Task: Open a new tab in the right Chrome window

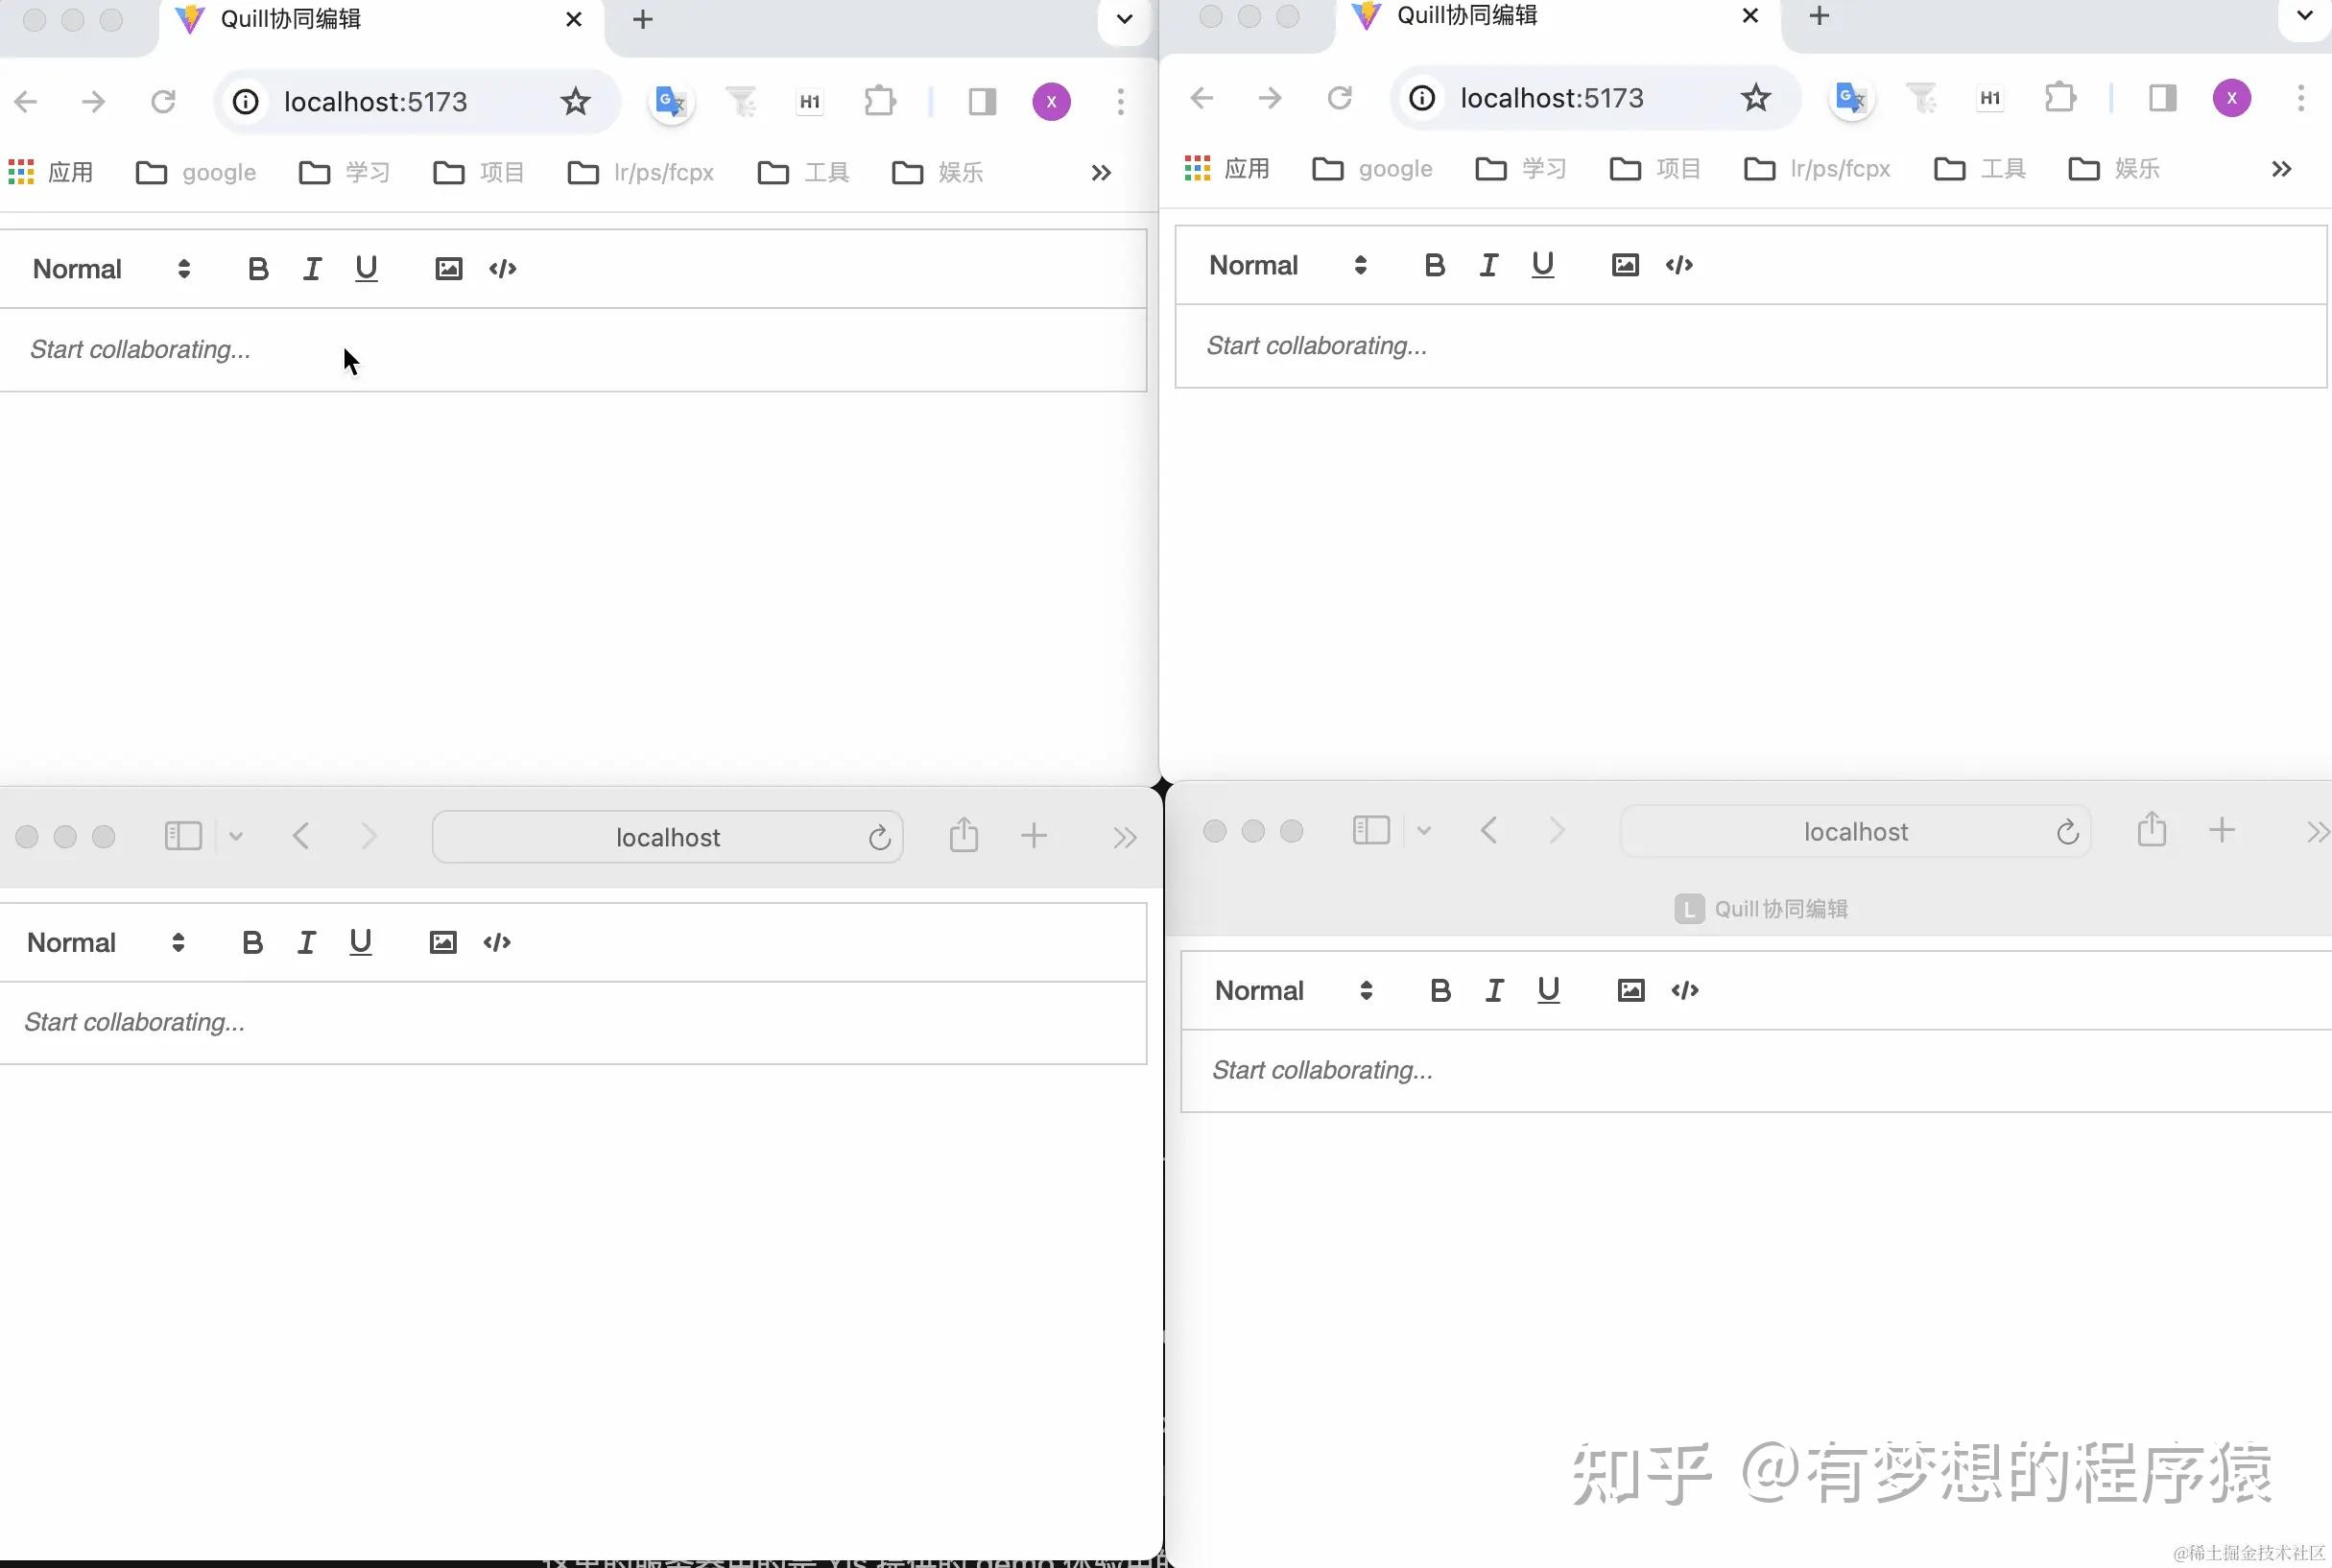Action: click(x=1817, y=15)
